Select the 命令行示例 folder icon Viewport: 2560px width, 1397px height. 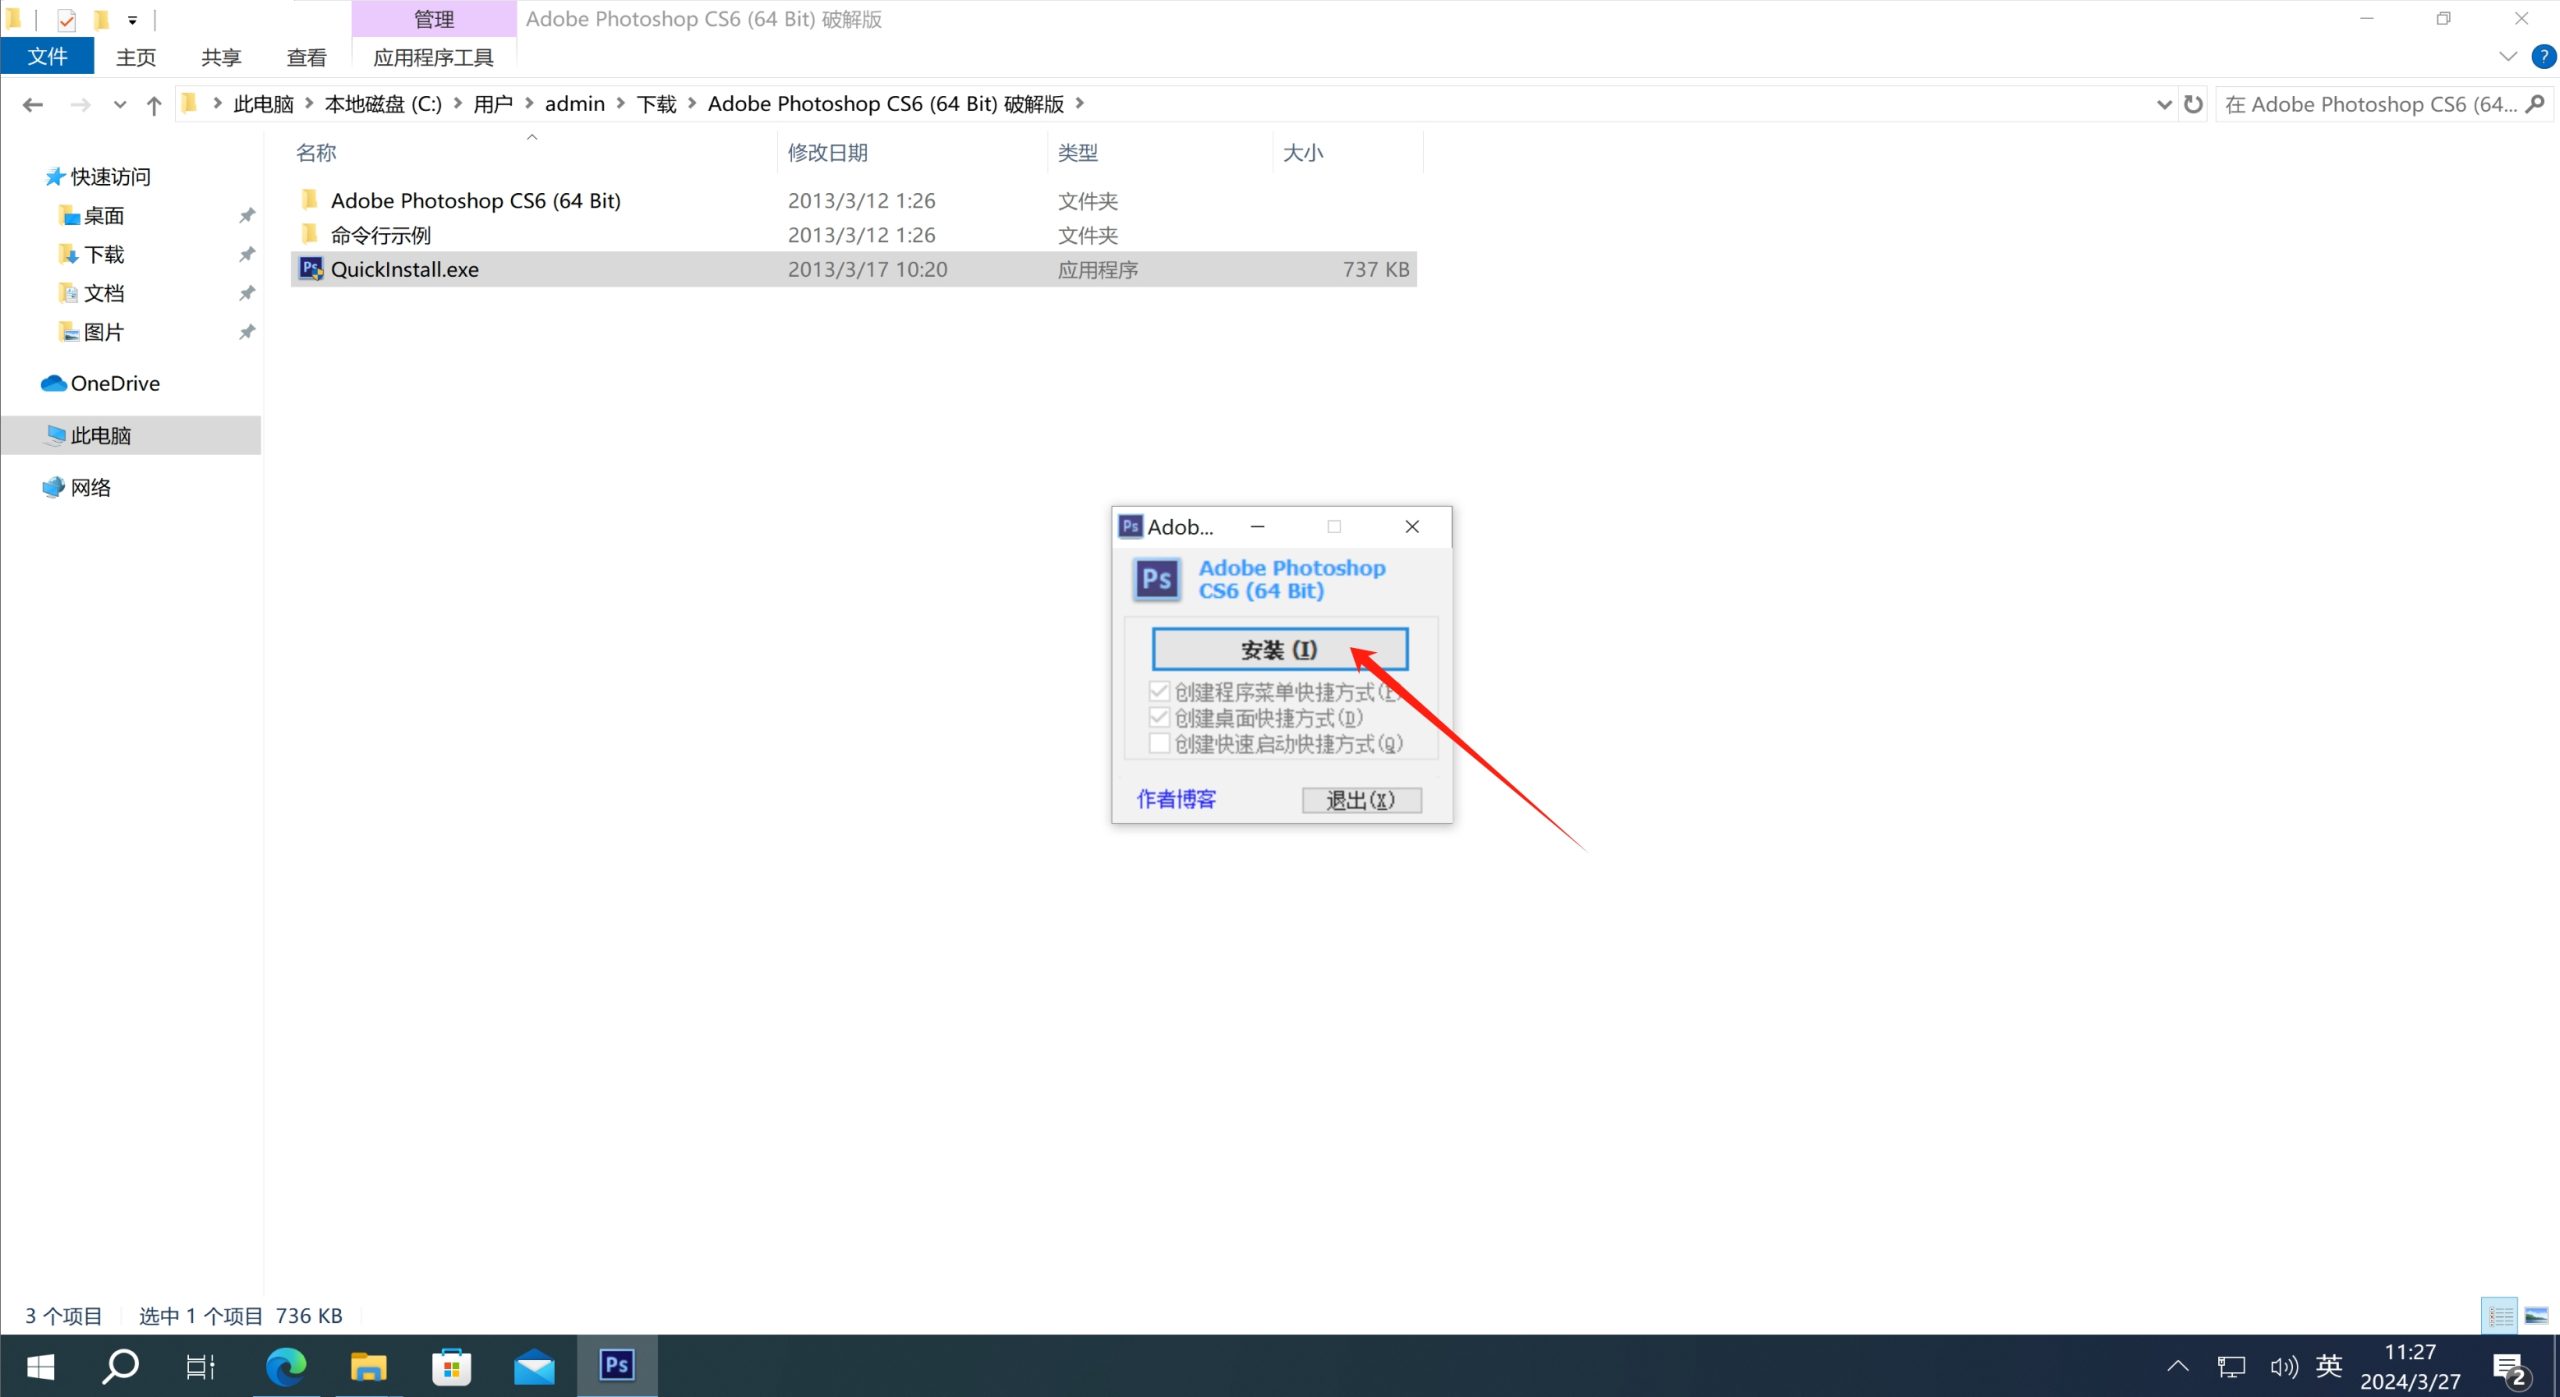[x=310, y=234]
